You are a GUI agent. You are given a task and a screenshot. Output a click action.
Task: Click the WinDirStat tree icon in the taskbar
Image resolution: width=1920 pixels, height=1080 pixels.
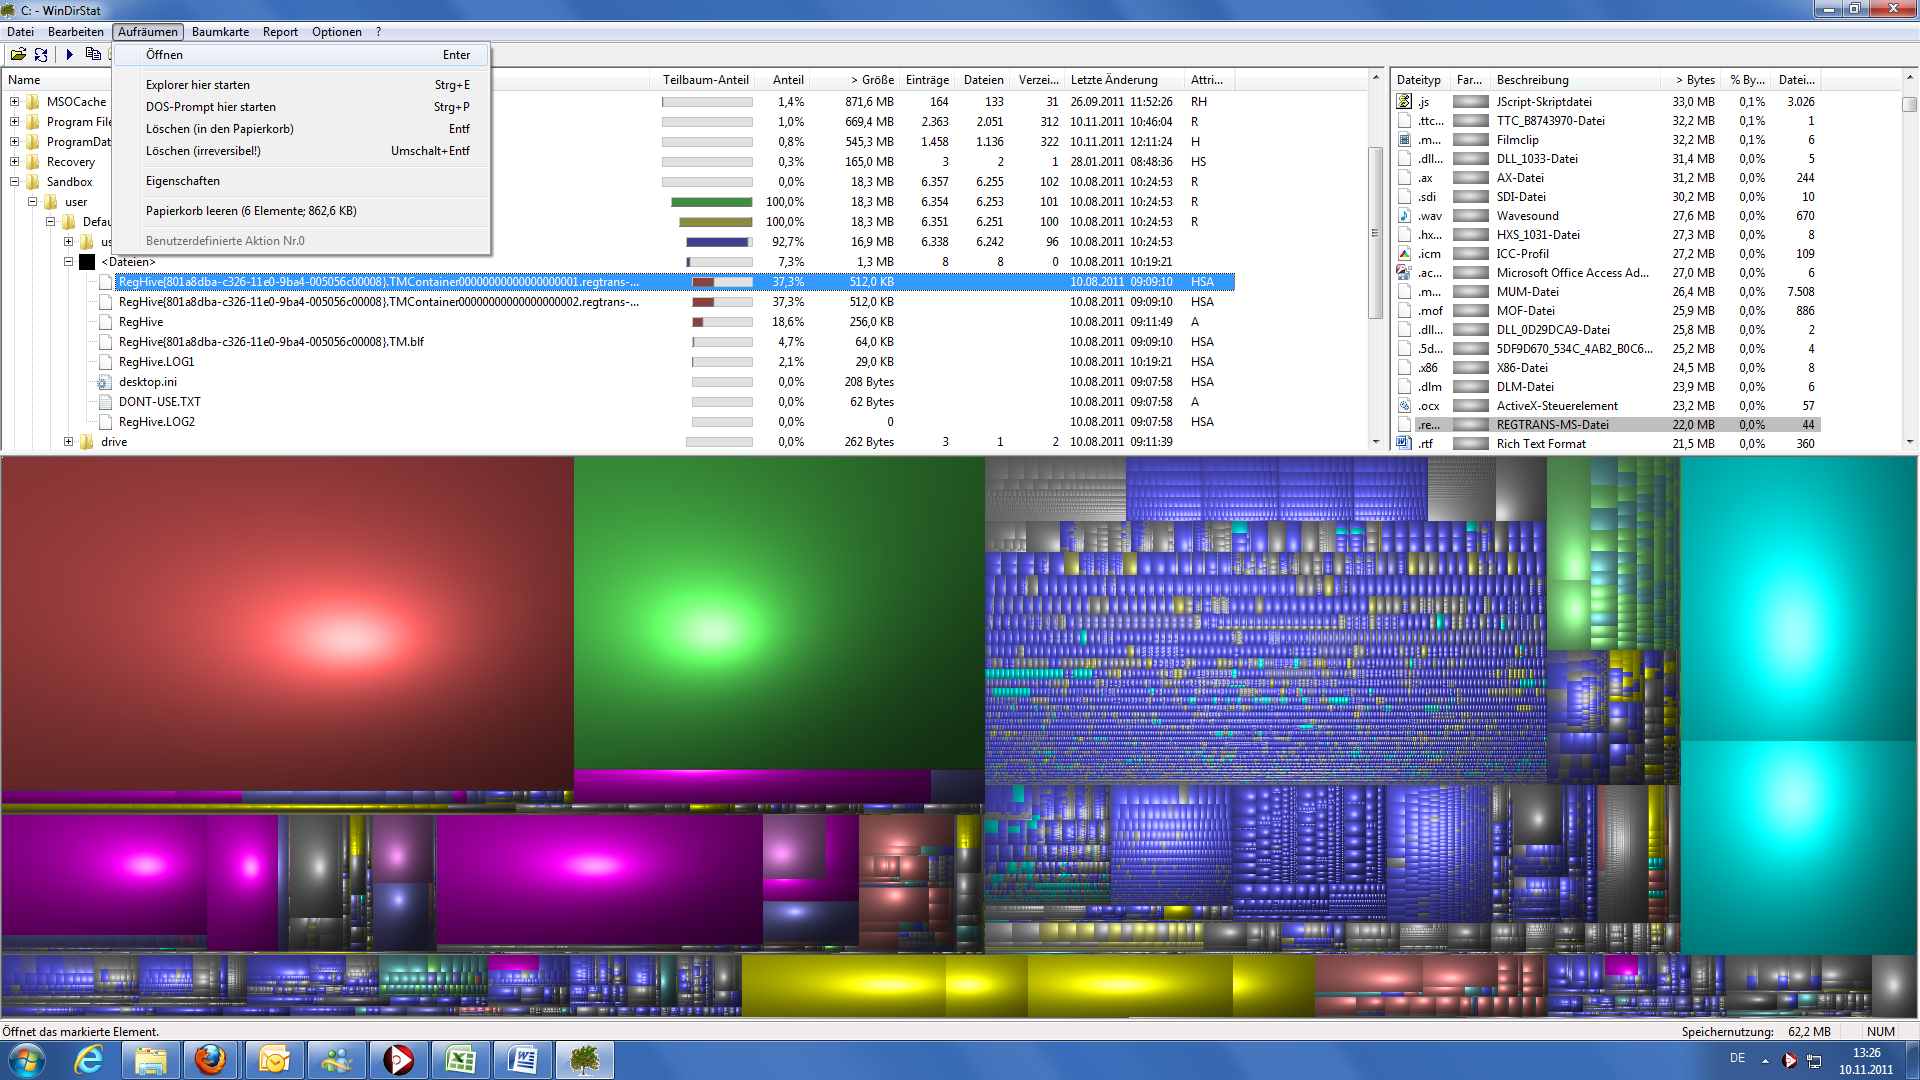(x=584, y=1059)
